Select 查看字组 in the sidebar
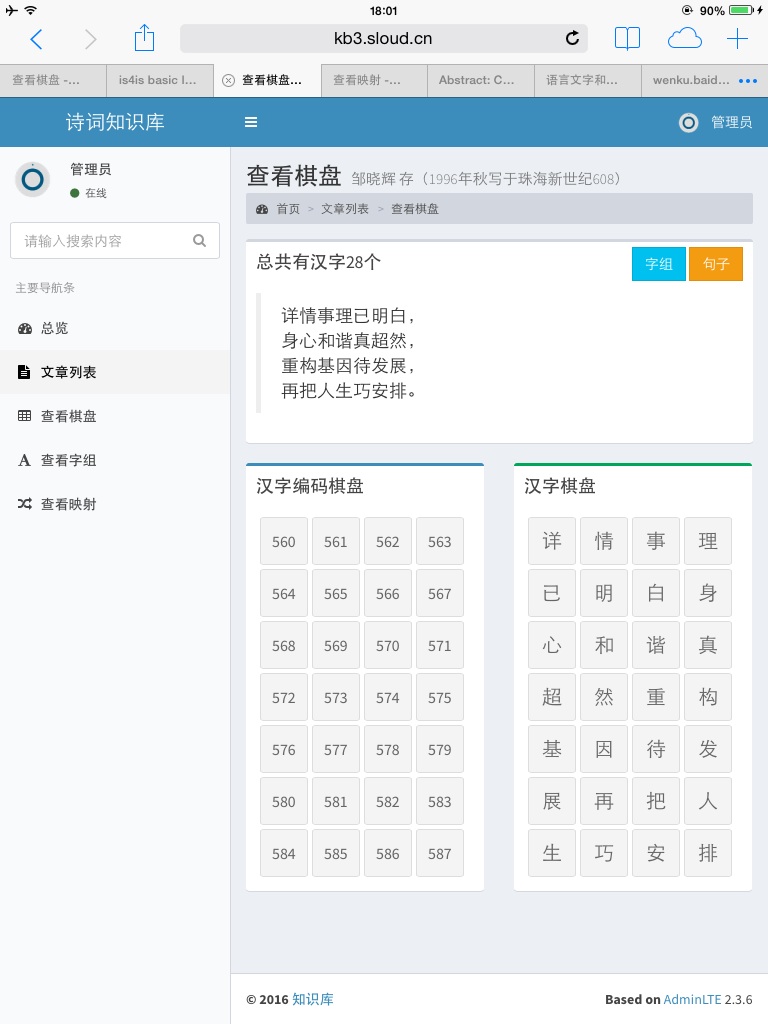The image size is (768, 1024). coord(68,460)
